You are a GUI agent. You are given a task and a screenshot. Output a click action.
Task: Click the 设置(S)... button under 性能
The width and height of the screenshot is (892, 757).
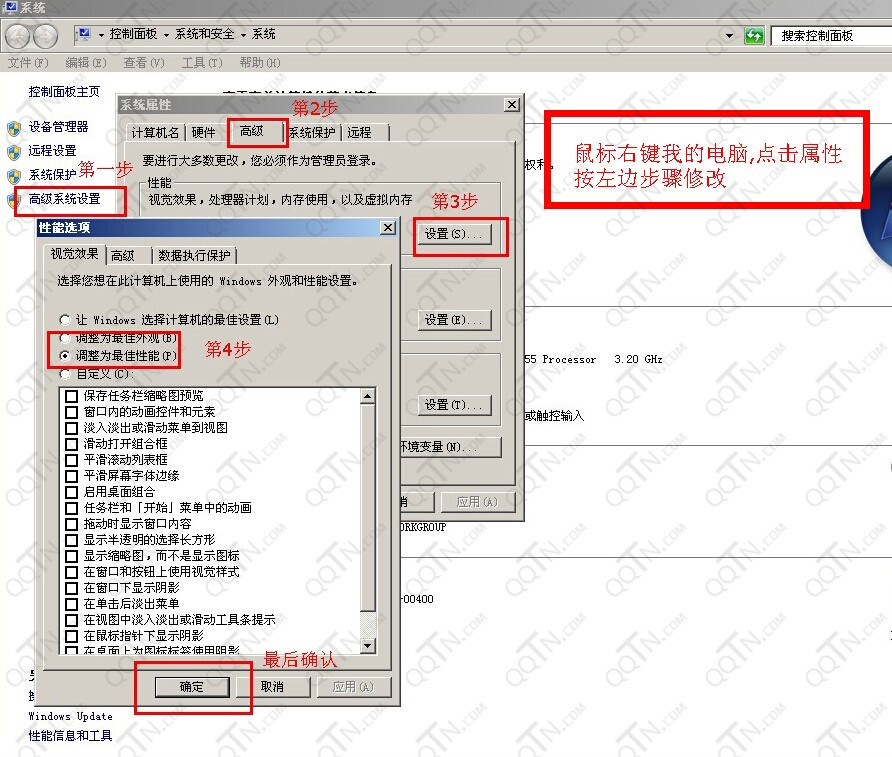(x=457, y=234)
